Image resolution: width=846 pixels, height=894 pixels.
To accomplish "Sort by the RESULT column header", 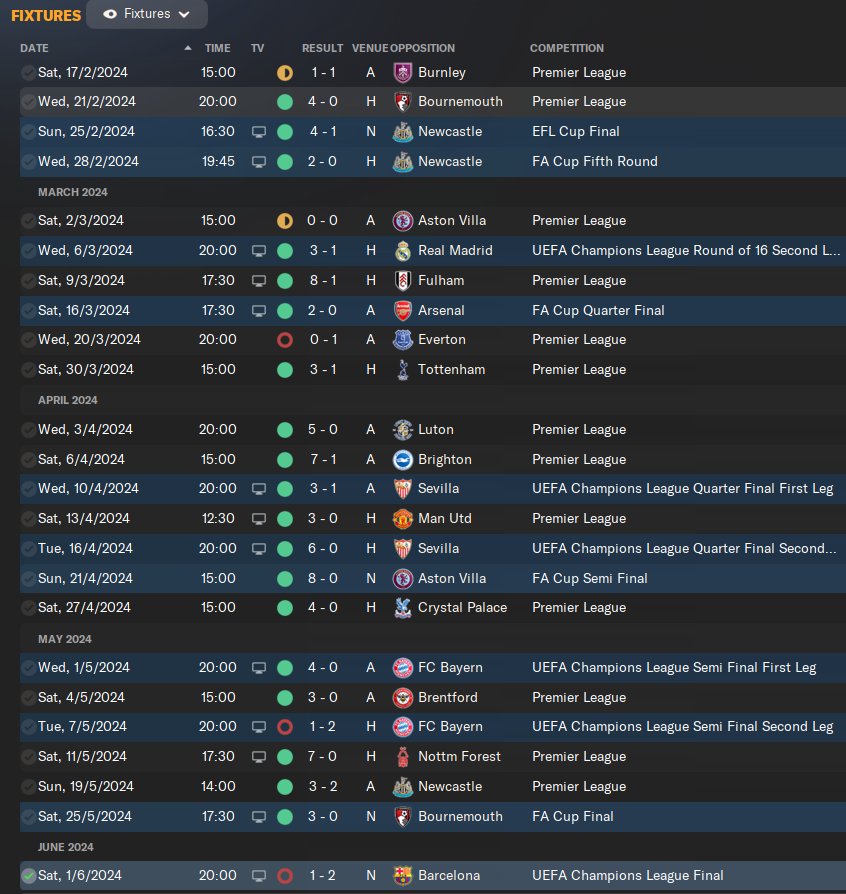I will [322, 48].
